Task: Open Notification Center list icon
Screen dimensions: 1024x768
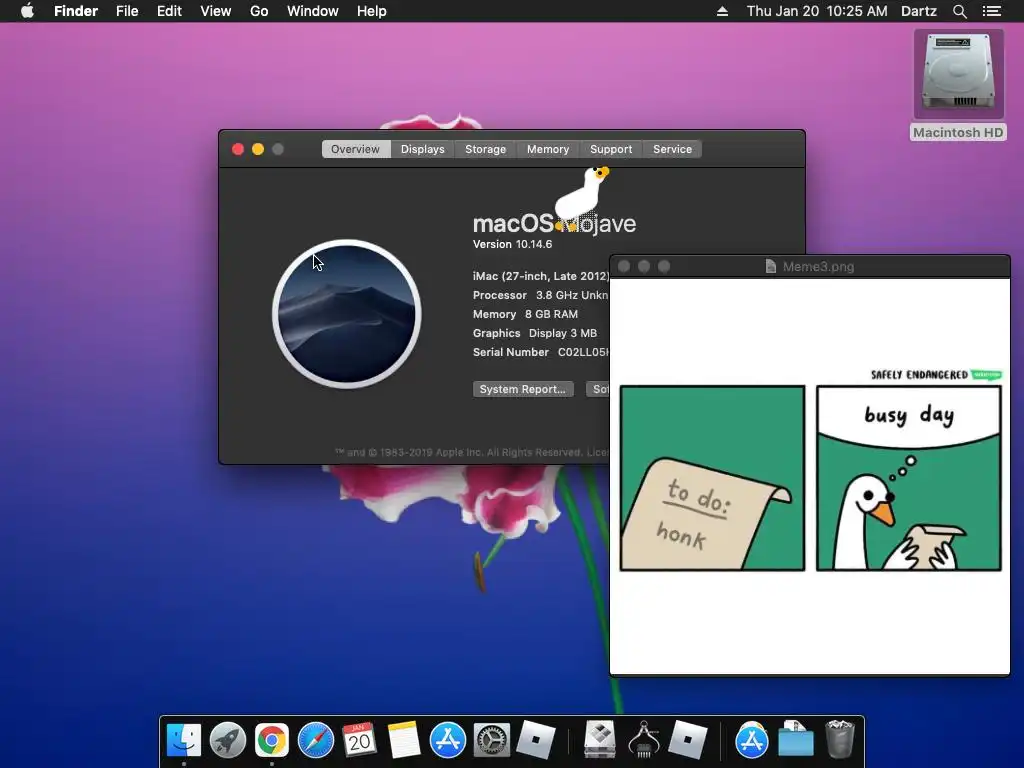Action: [991, 11]
